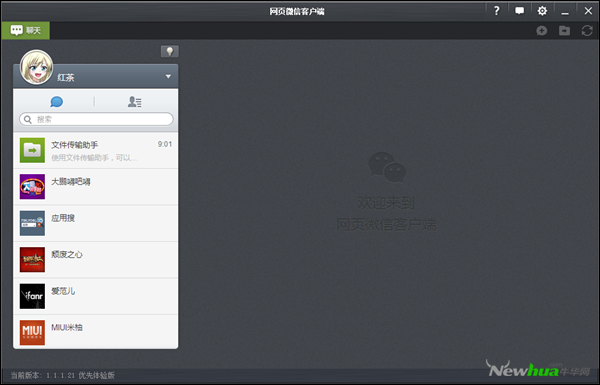This screenshot has width=600, height=385.
Task: Expand the dropdown arrow beside 红茶
Action: tap(168, 77)
